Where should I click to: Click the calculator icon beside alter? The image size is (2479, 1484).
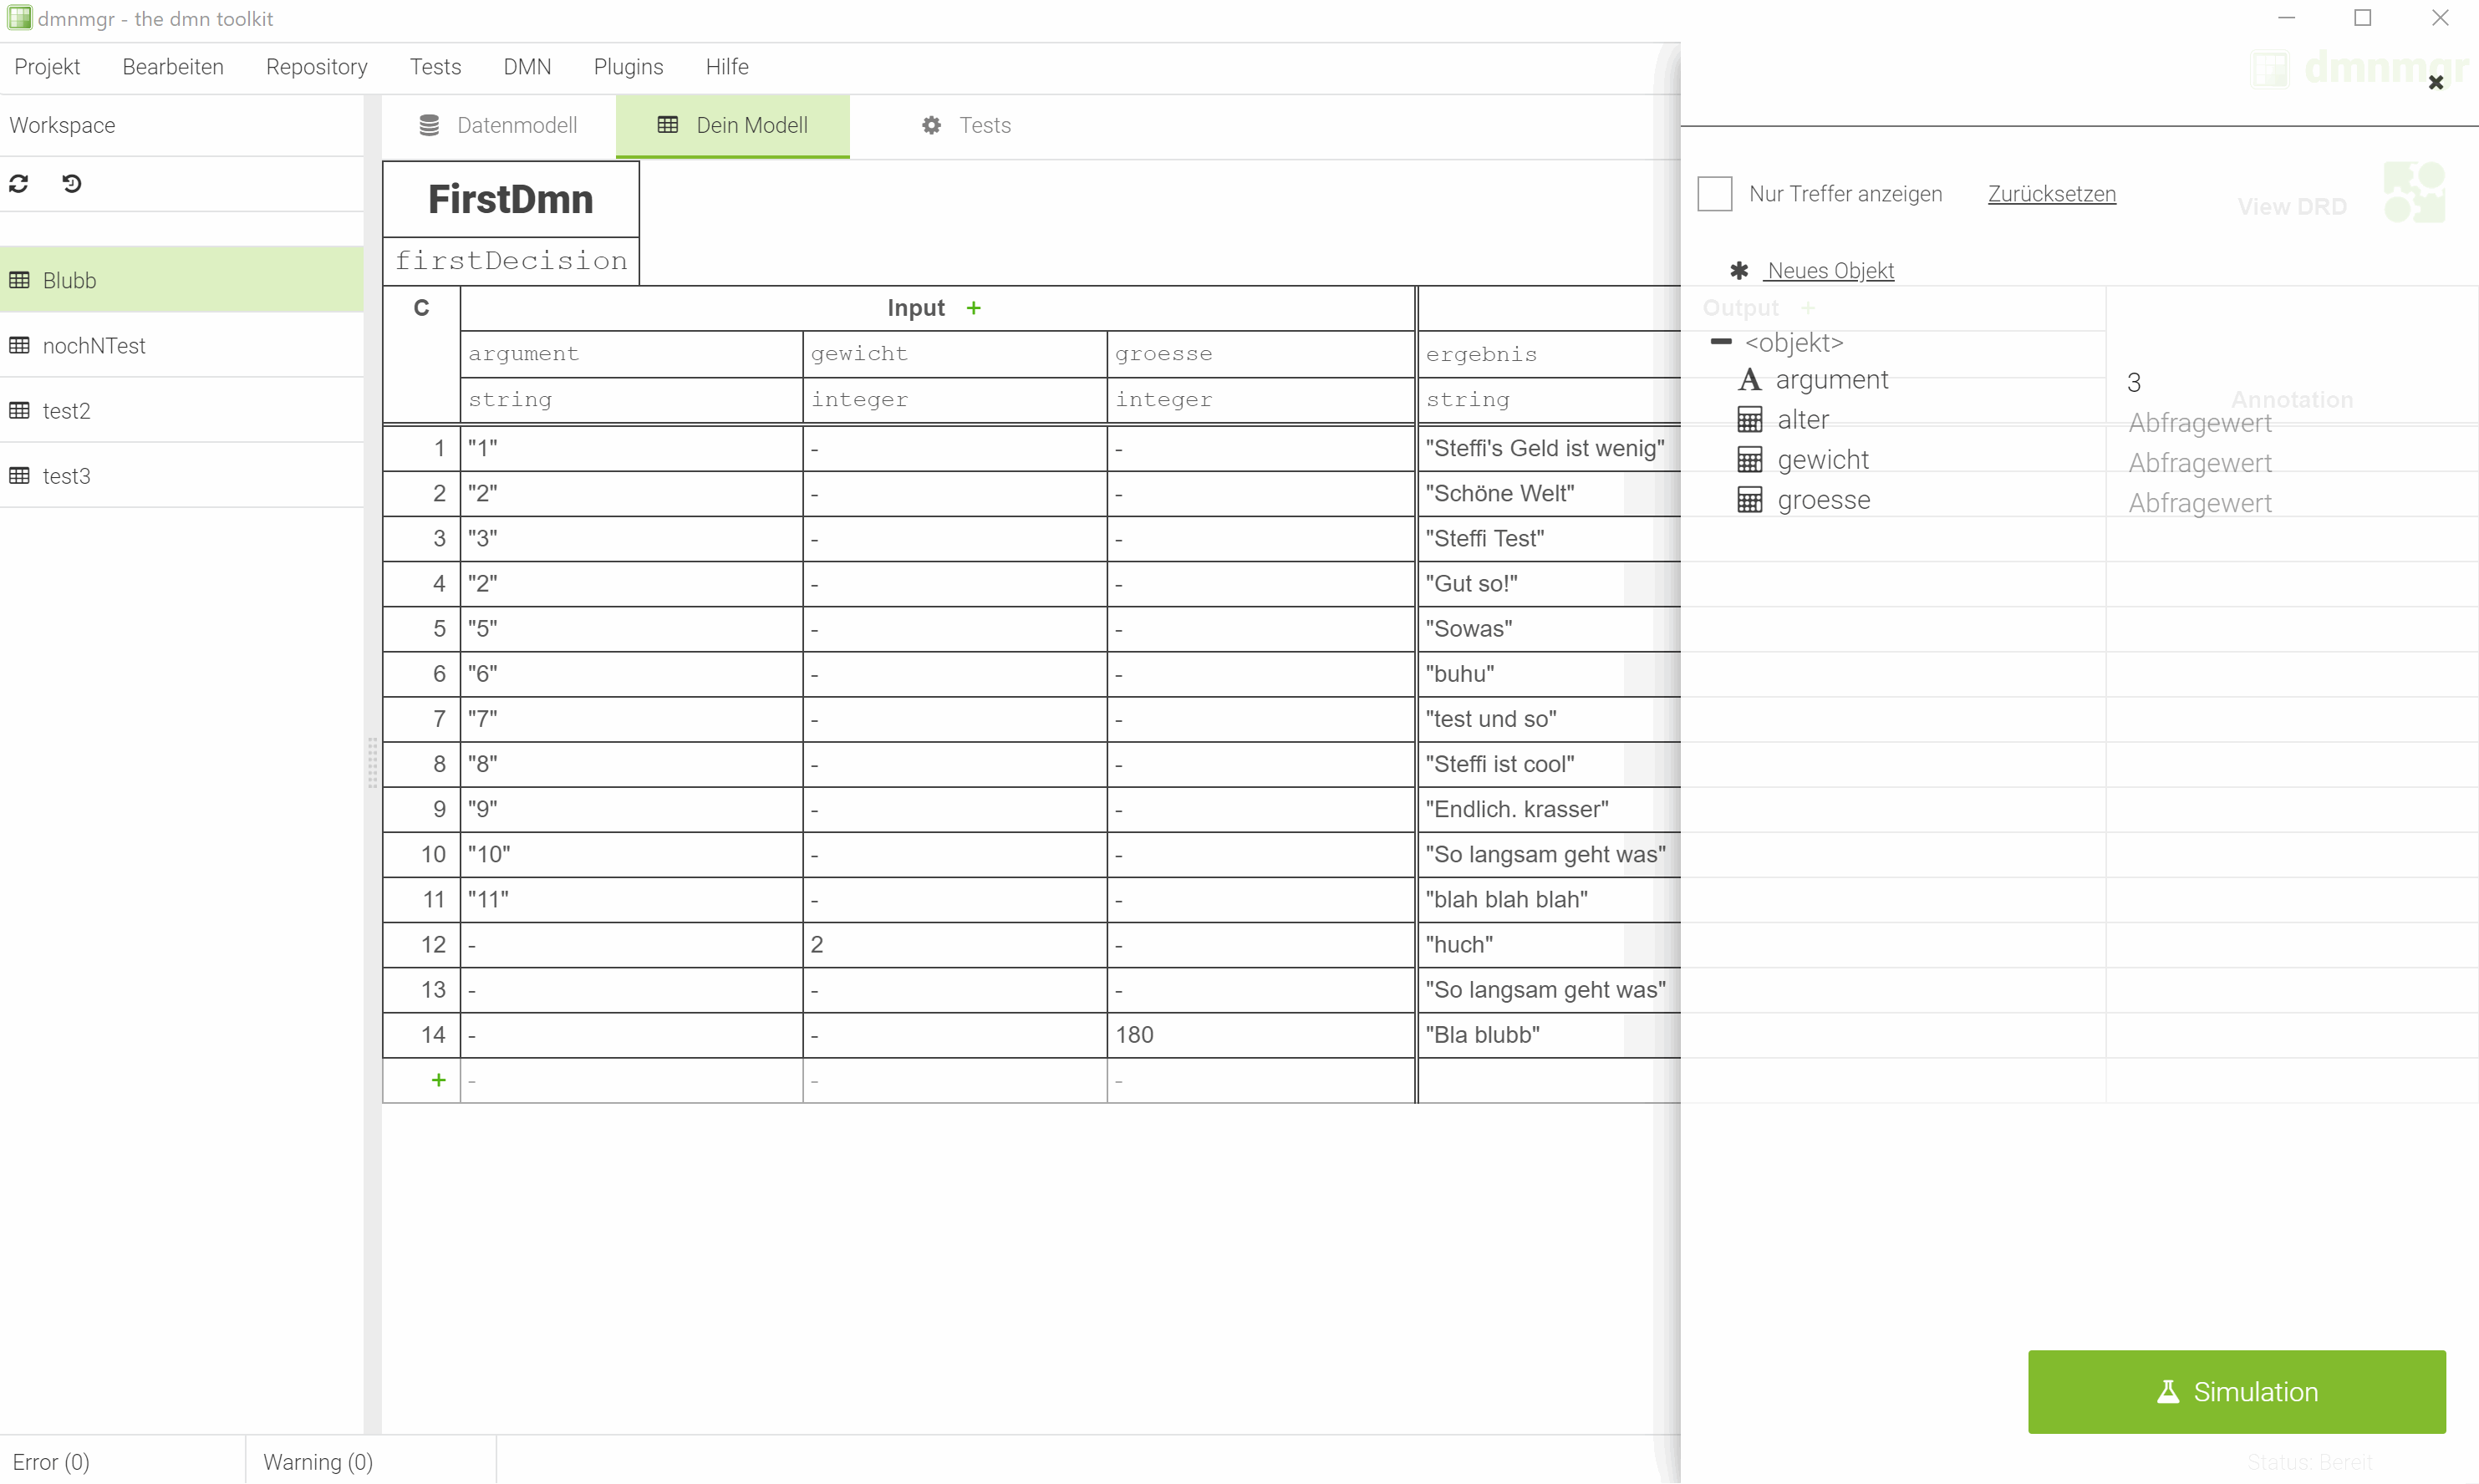1749,420
